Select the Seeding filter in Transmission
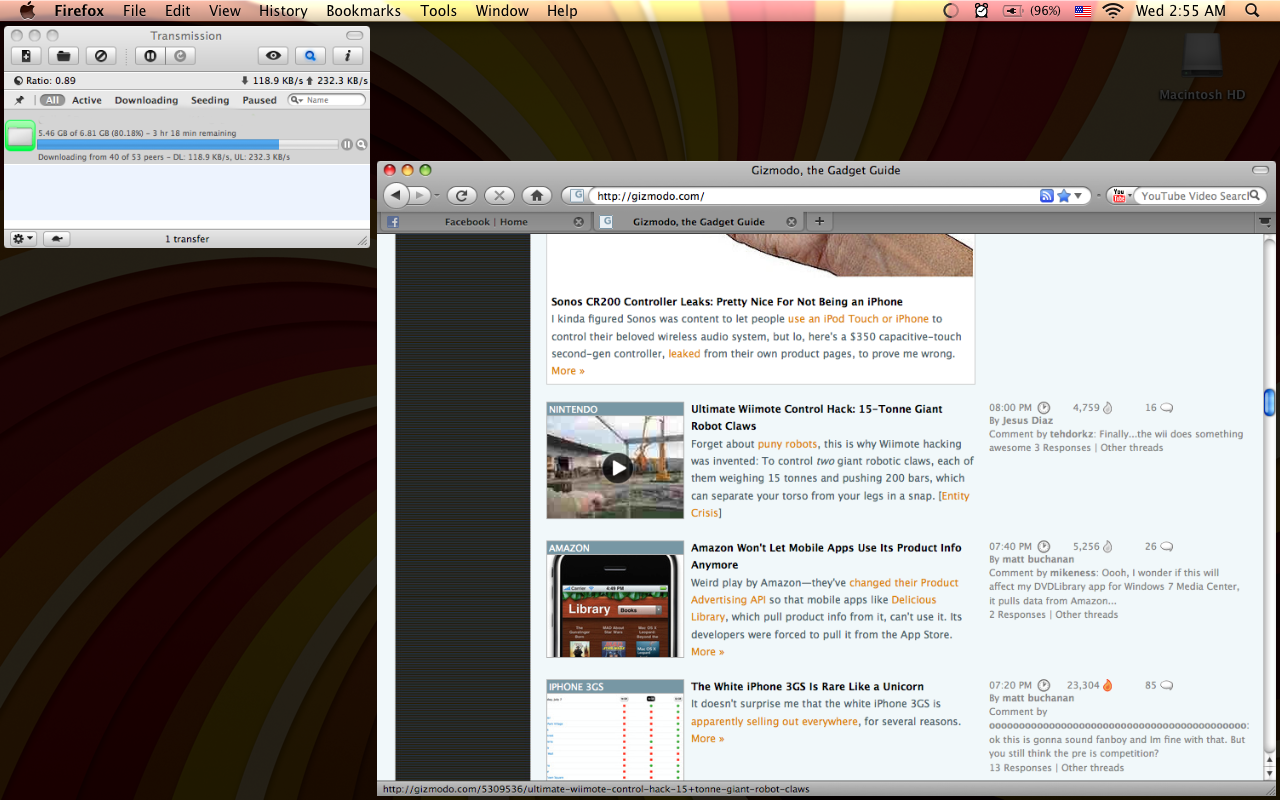Viewport: 1280px width, 800px height. (x=210, y=100)
